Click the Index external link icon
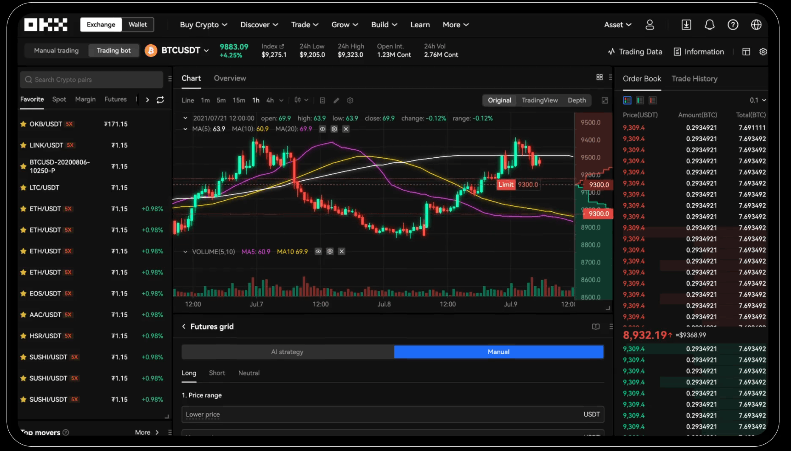 (x=281, y=46)
